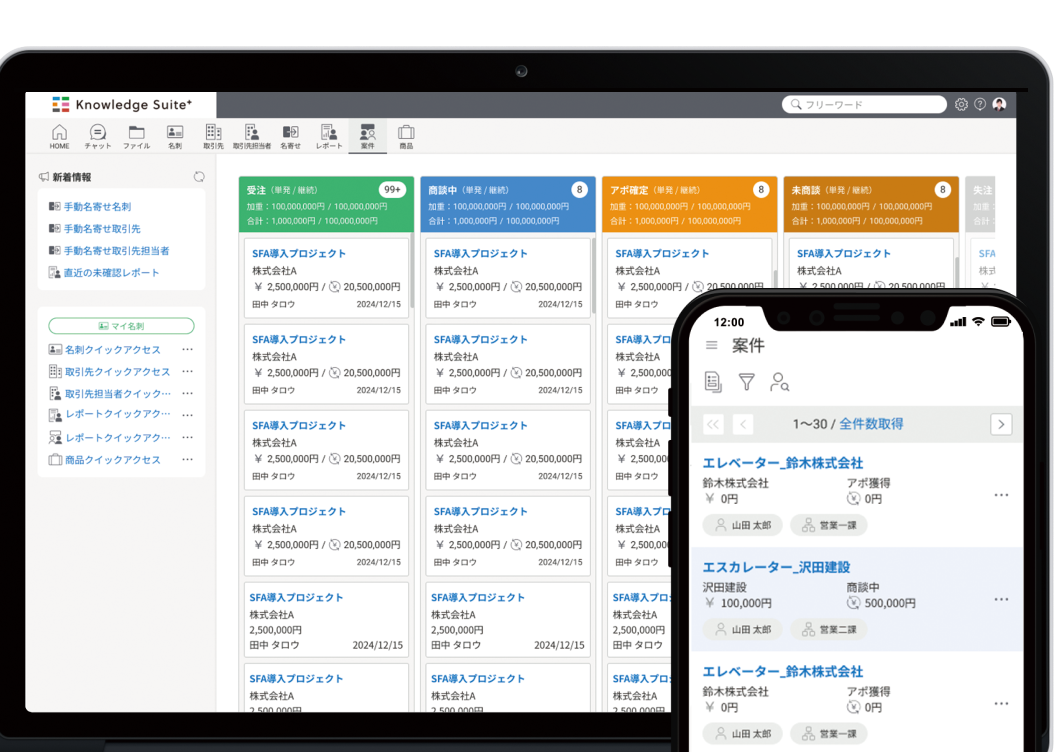Screen dimensions: 1056x752
Task: Open 商品クイックアクセス
Action: click(112, 460)
